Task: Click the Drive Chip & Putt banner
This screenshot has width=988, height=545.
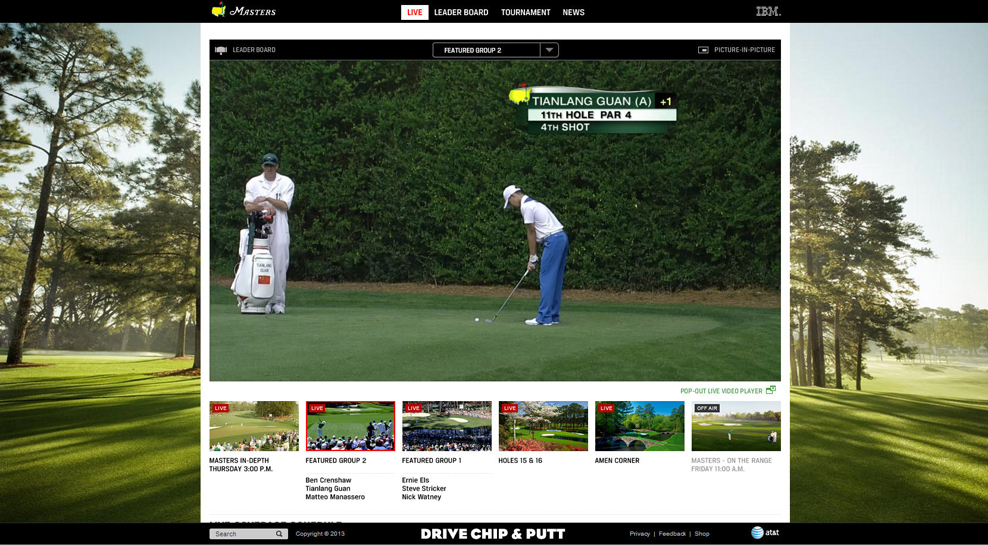Action: pyautogui.click(x=492, y=534)
